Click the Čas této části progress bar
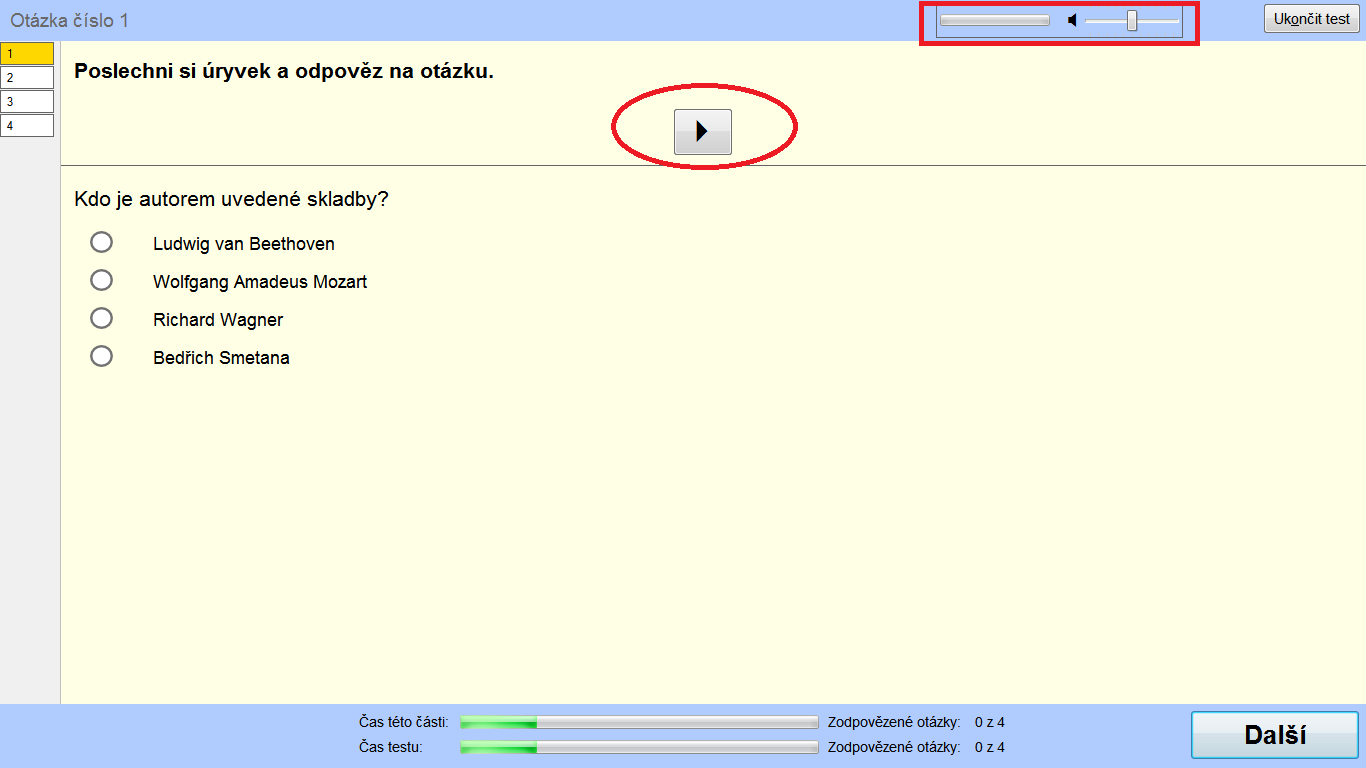This screenshot has width=1366, height=768. 639,722
